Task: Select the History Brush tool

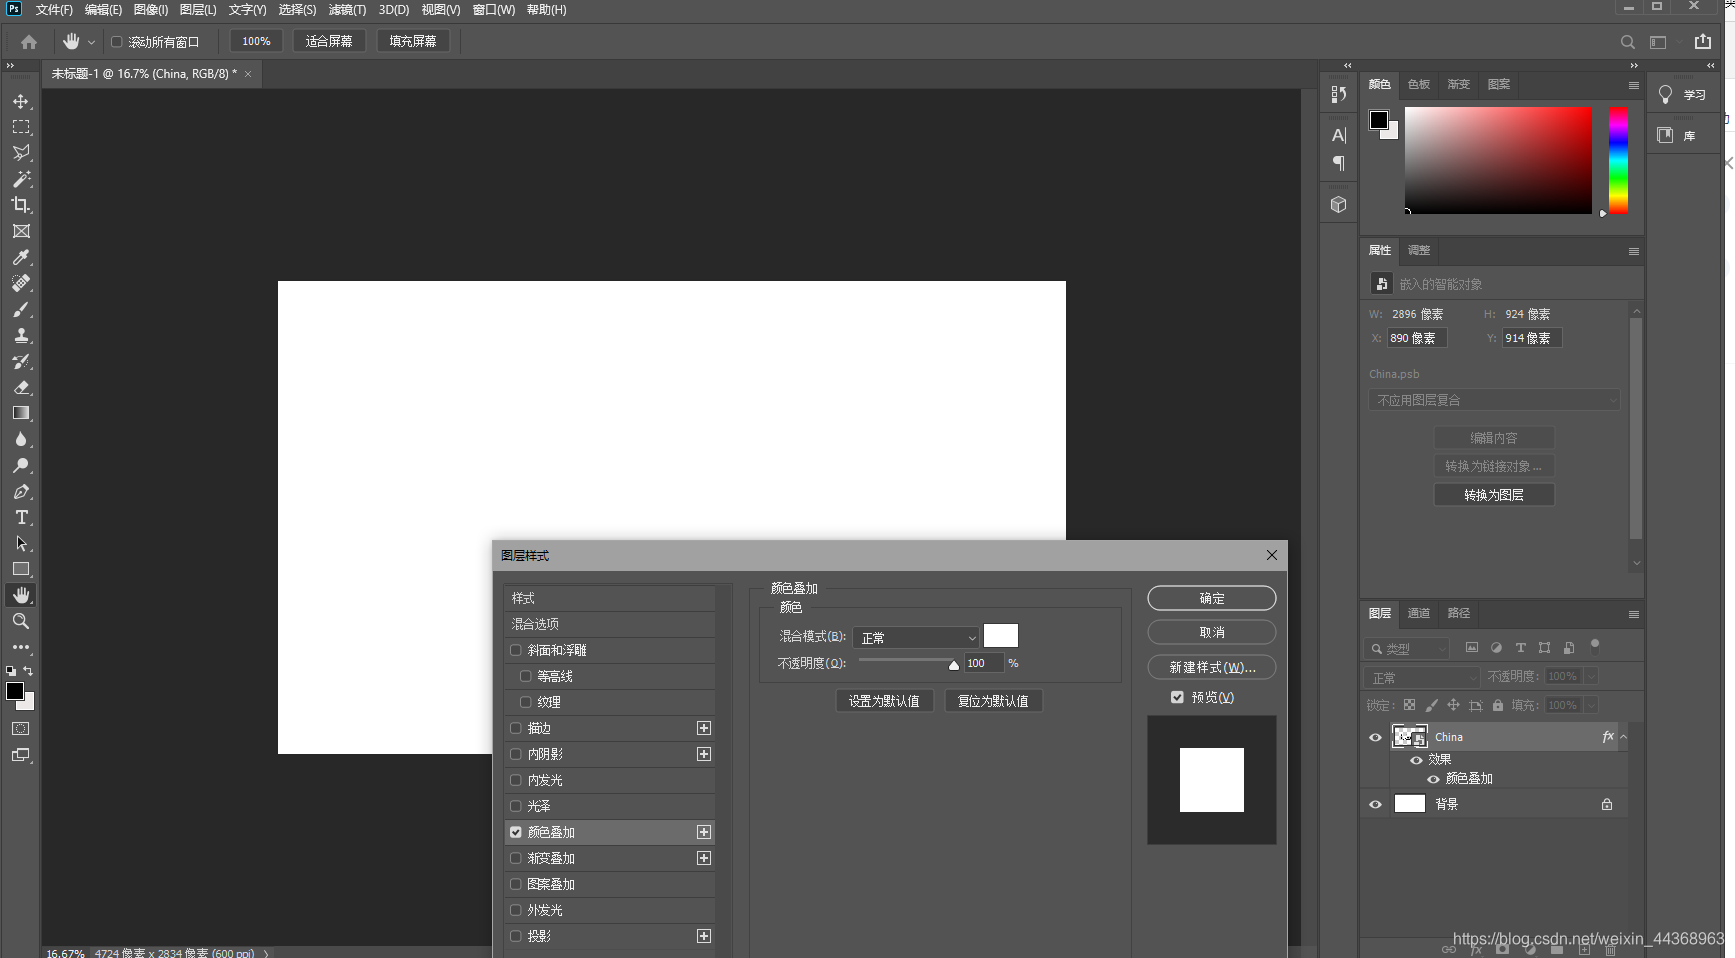Action: (21, 361)
